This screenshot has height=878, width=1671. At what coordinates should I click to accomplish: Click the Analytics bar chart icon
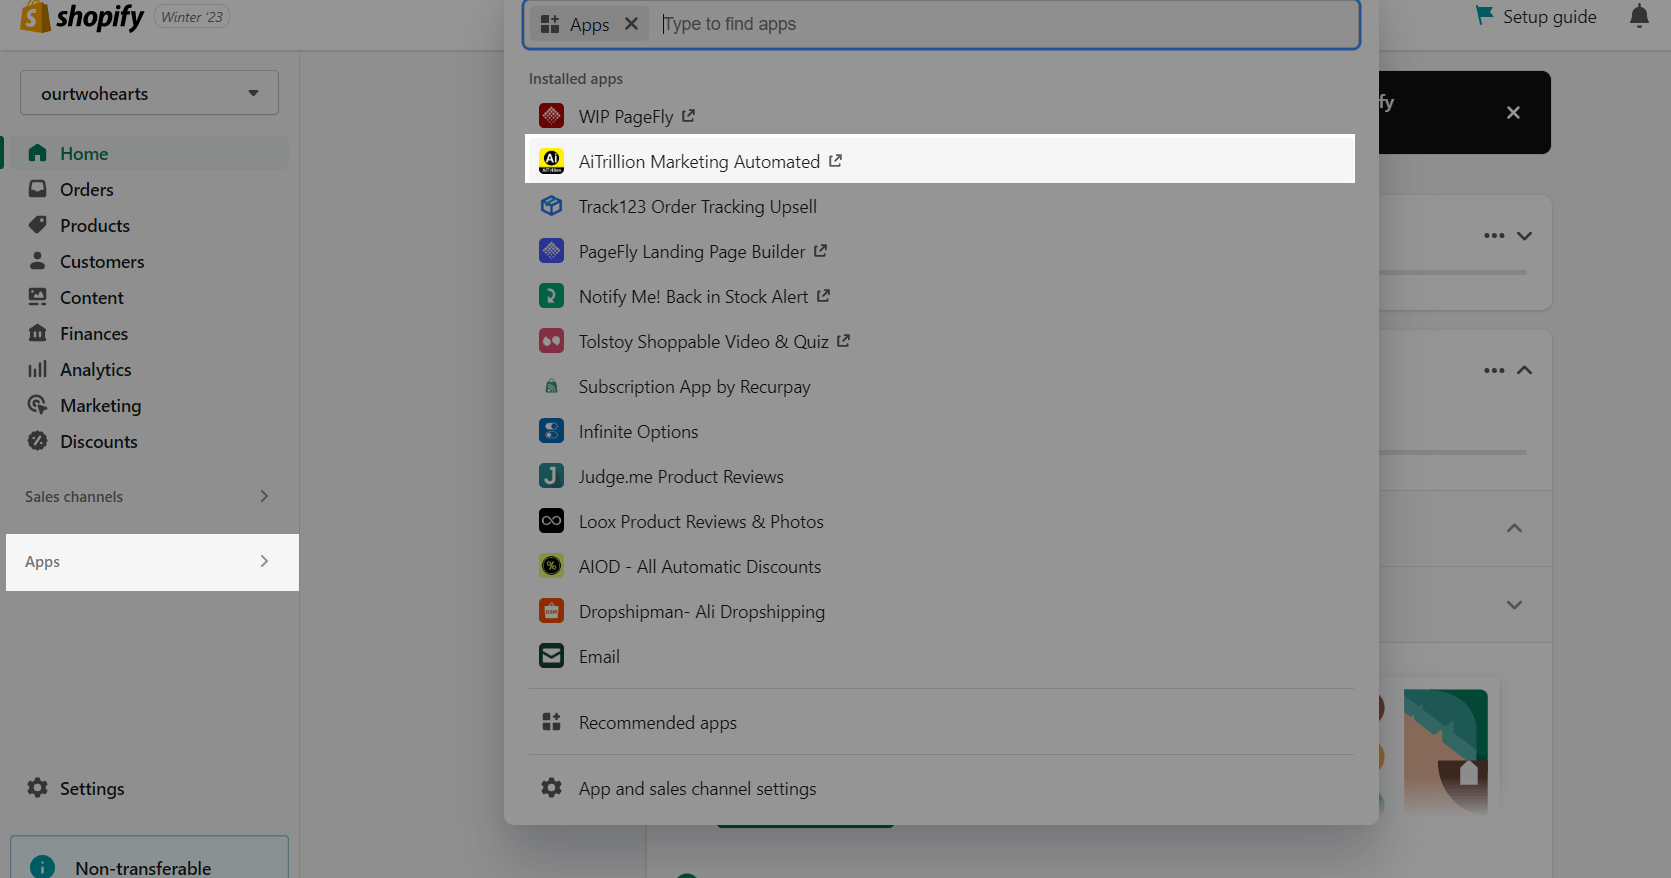38,369
